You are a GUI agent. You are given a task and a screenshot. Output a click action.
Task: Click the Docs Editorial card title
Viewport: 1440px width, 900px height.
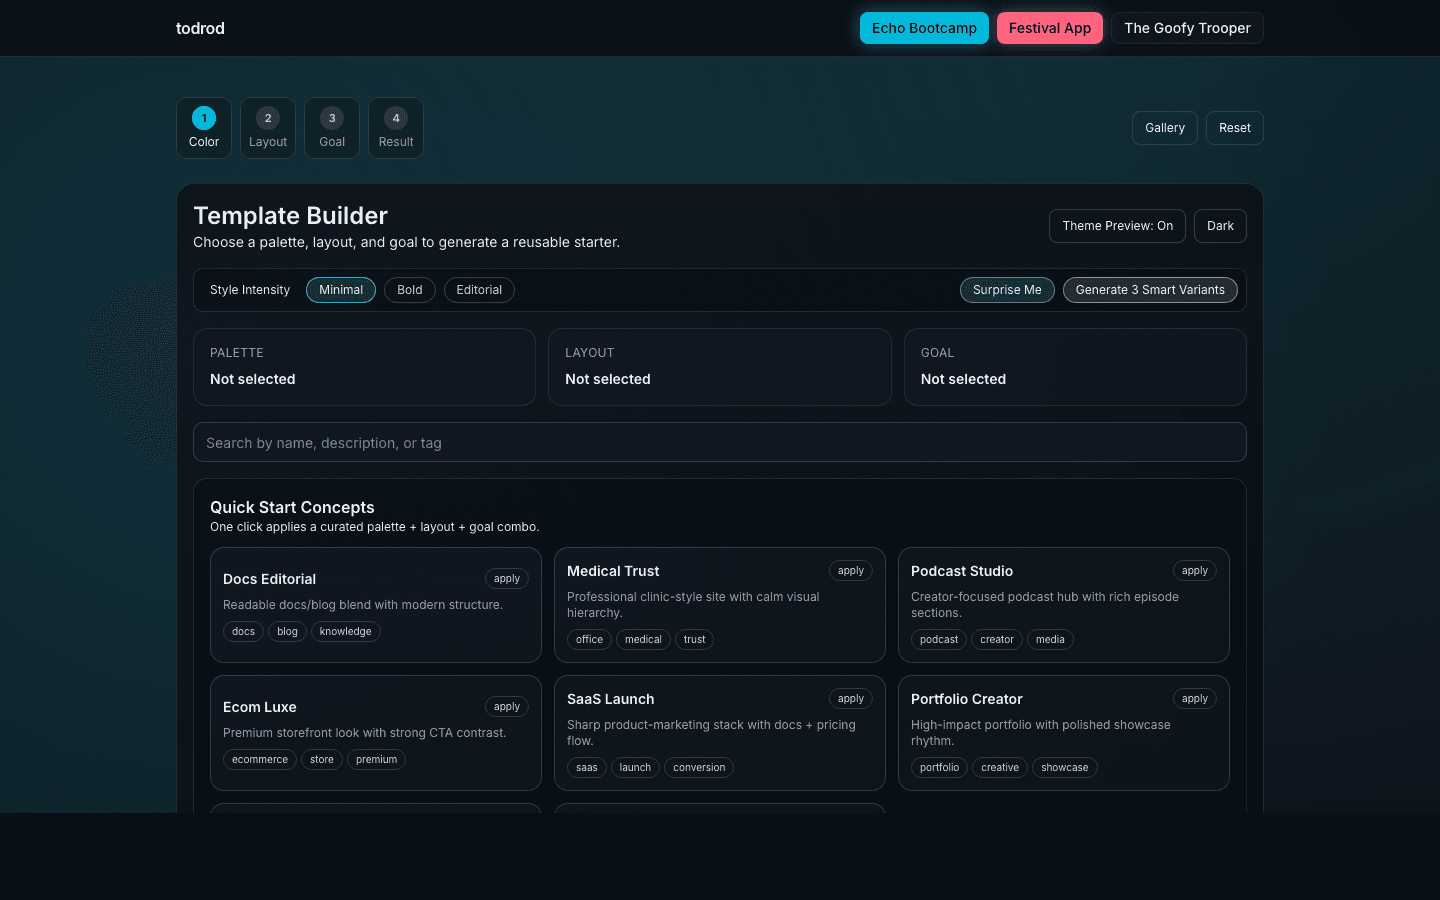click(x=269, y=579)
